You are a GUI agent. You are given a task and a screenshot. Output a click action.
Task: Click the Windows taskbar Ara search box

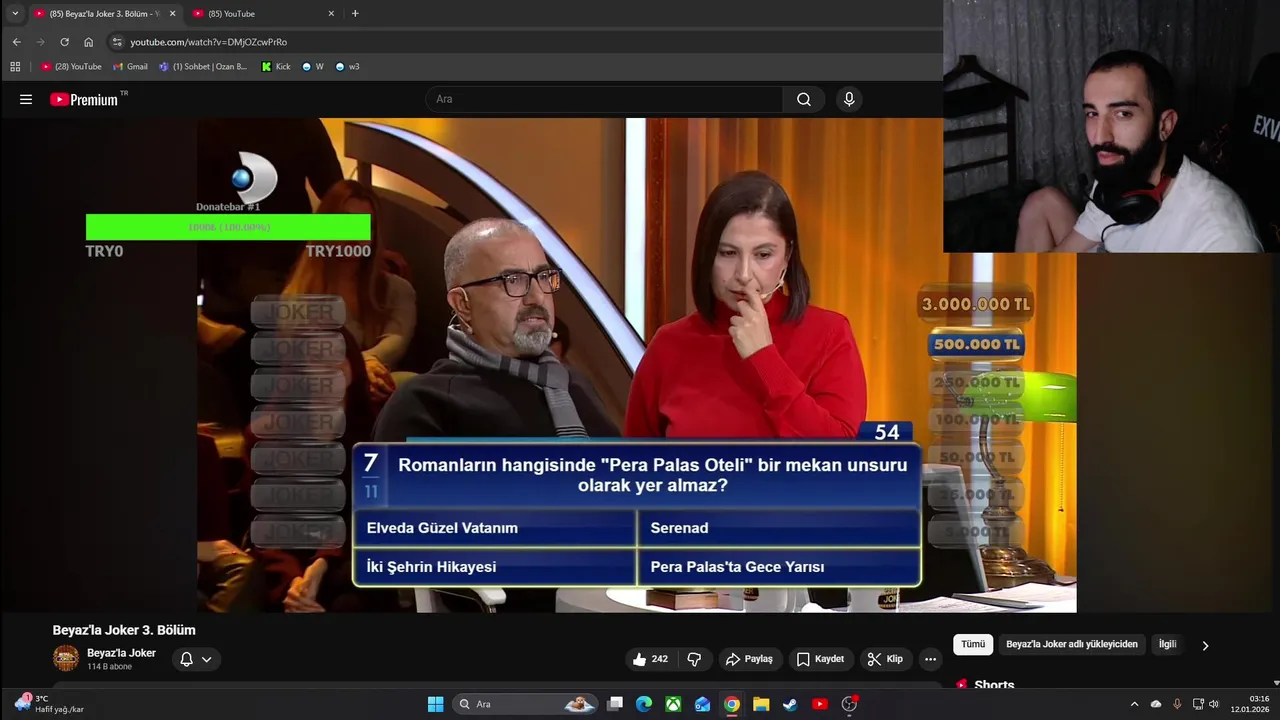[x=525, y=704]
